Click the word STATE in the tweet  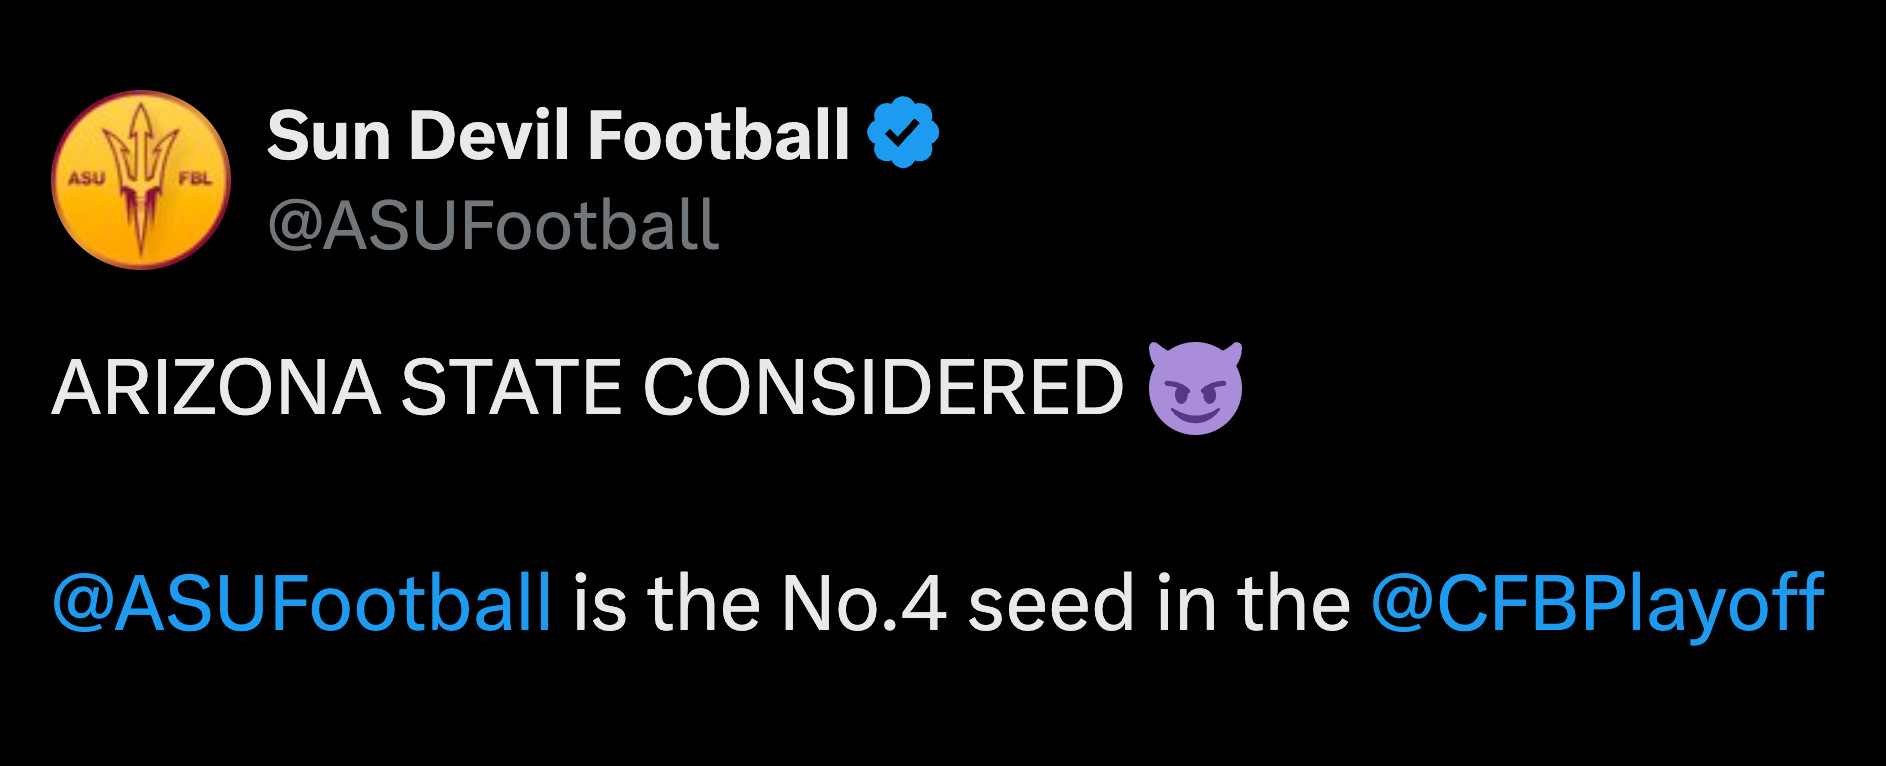tap(511, 388)
